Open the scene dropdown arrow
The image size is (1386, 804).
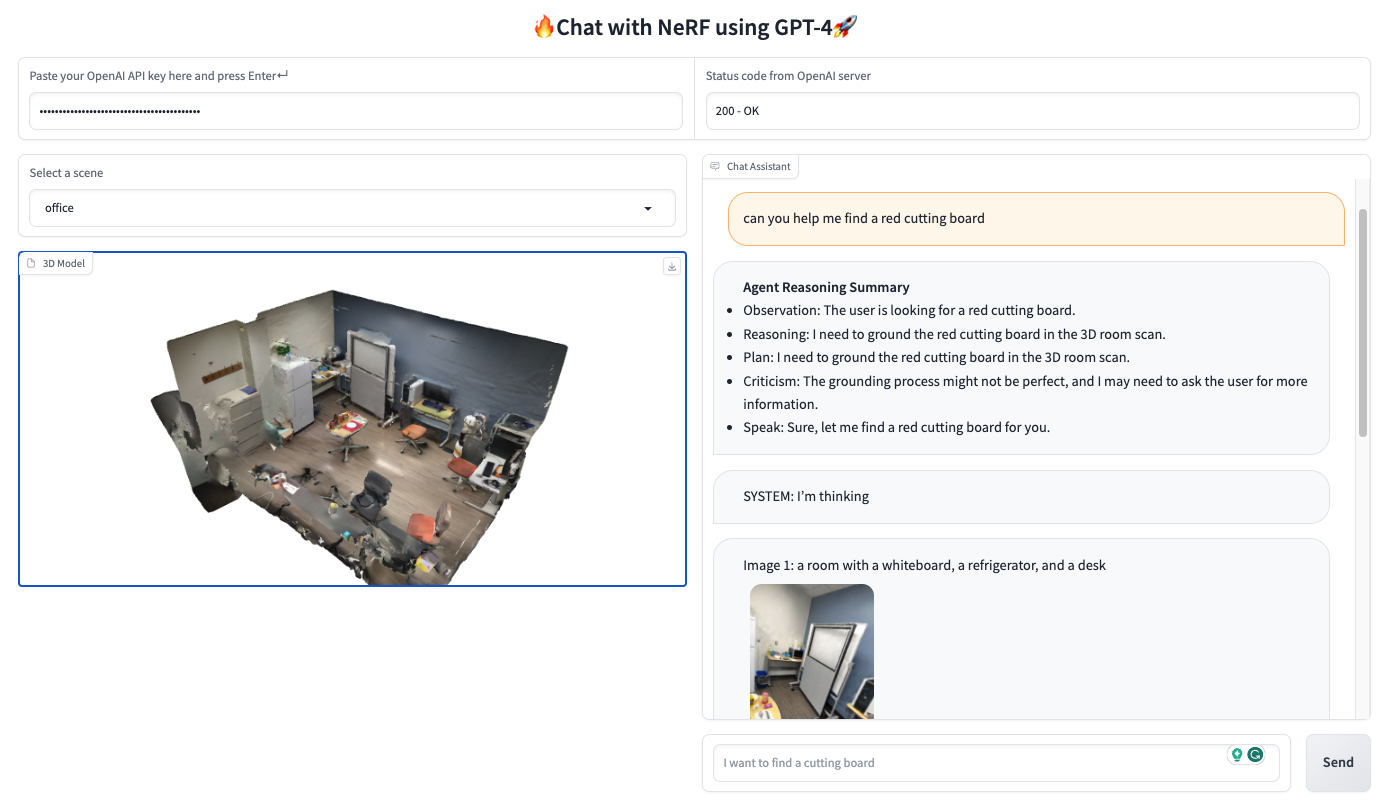[x=648, y=208]
